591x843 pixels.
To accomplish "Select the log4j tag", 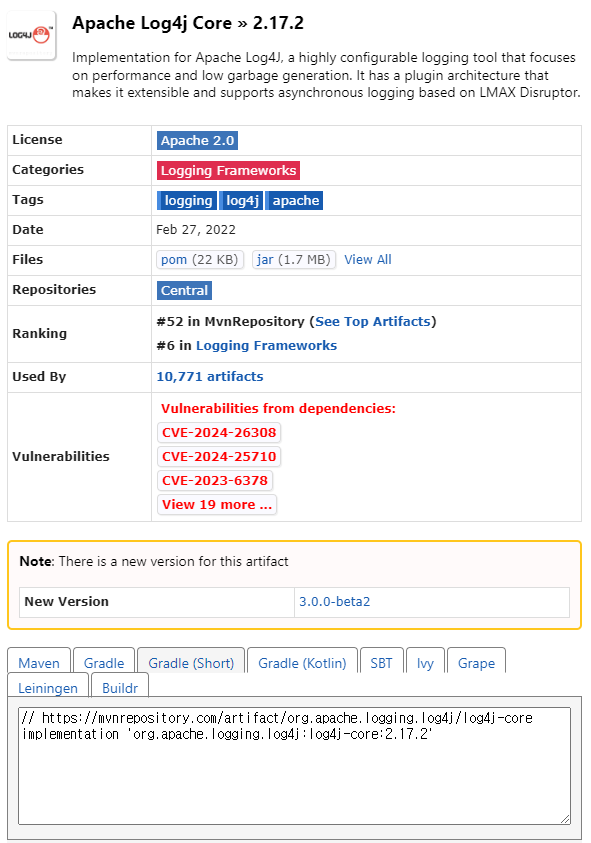I will click(241, 201).
